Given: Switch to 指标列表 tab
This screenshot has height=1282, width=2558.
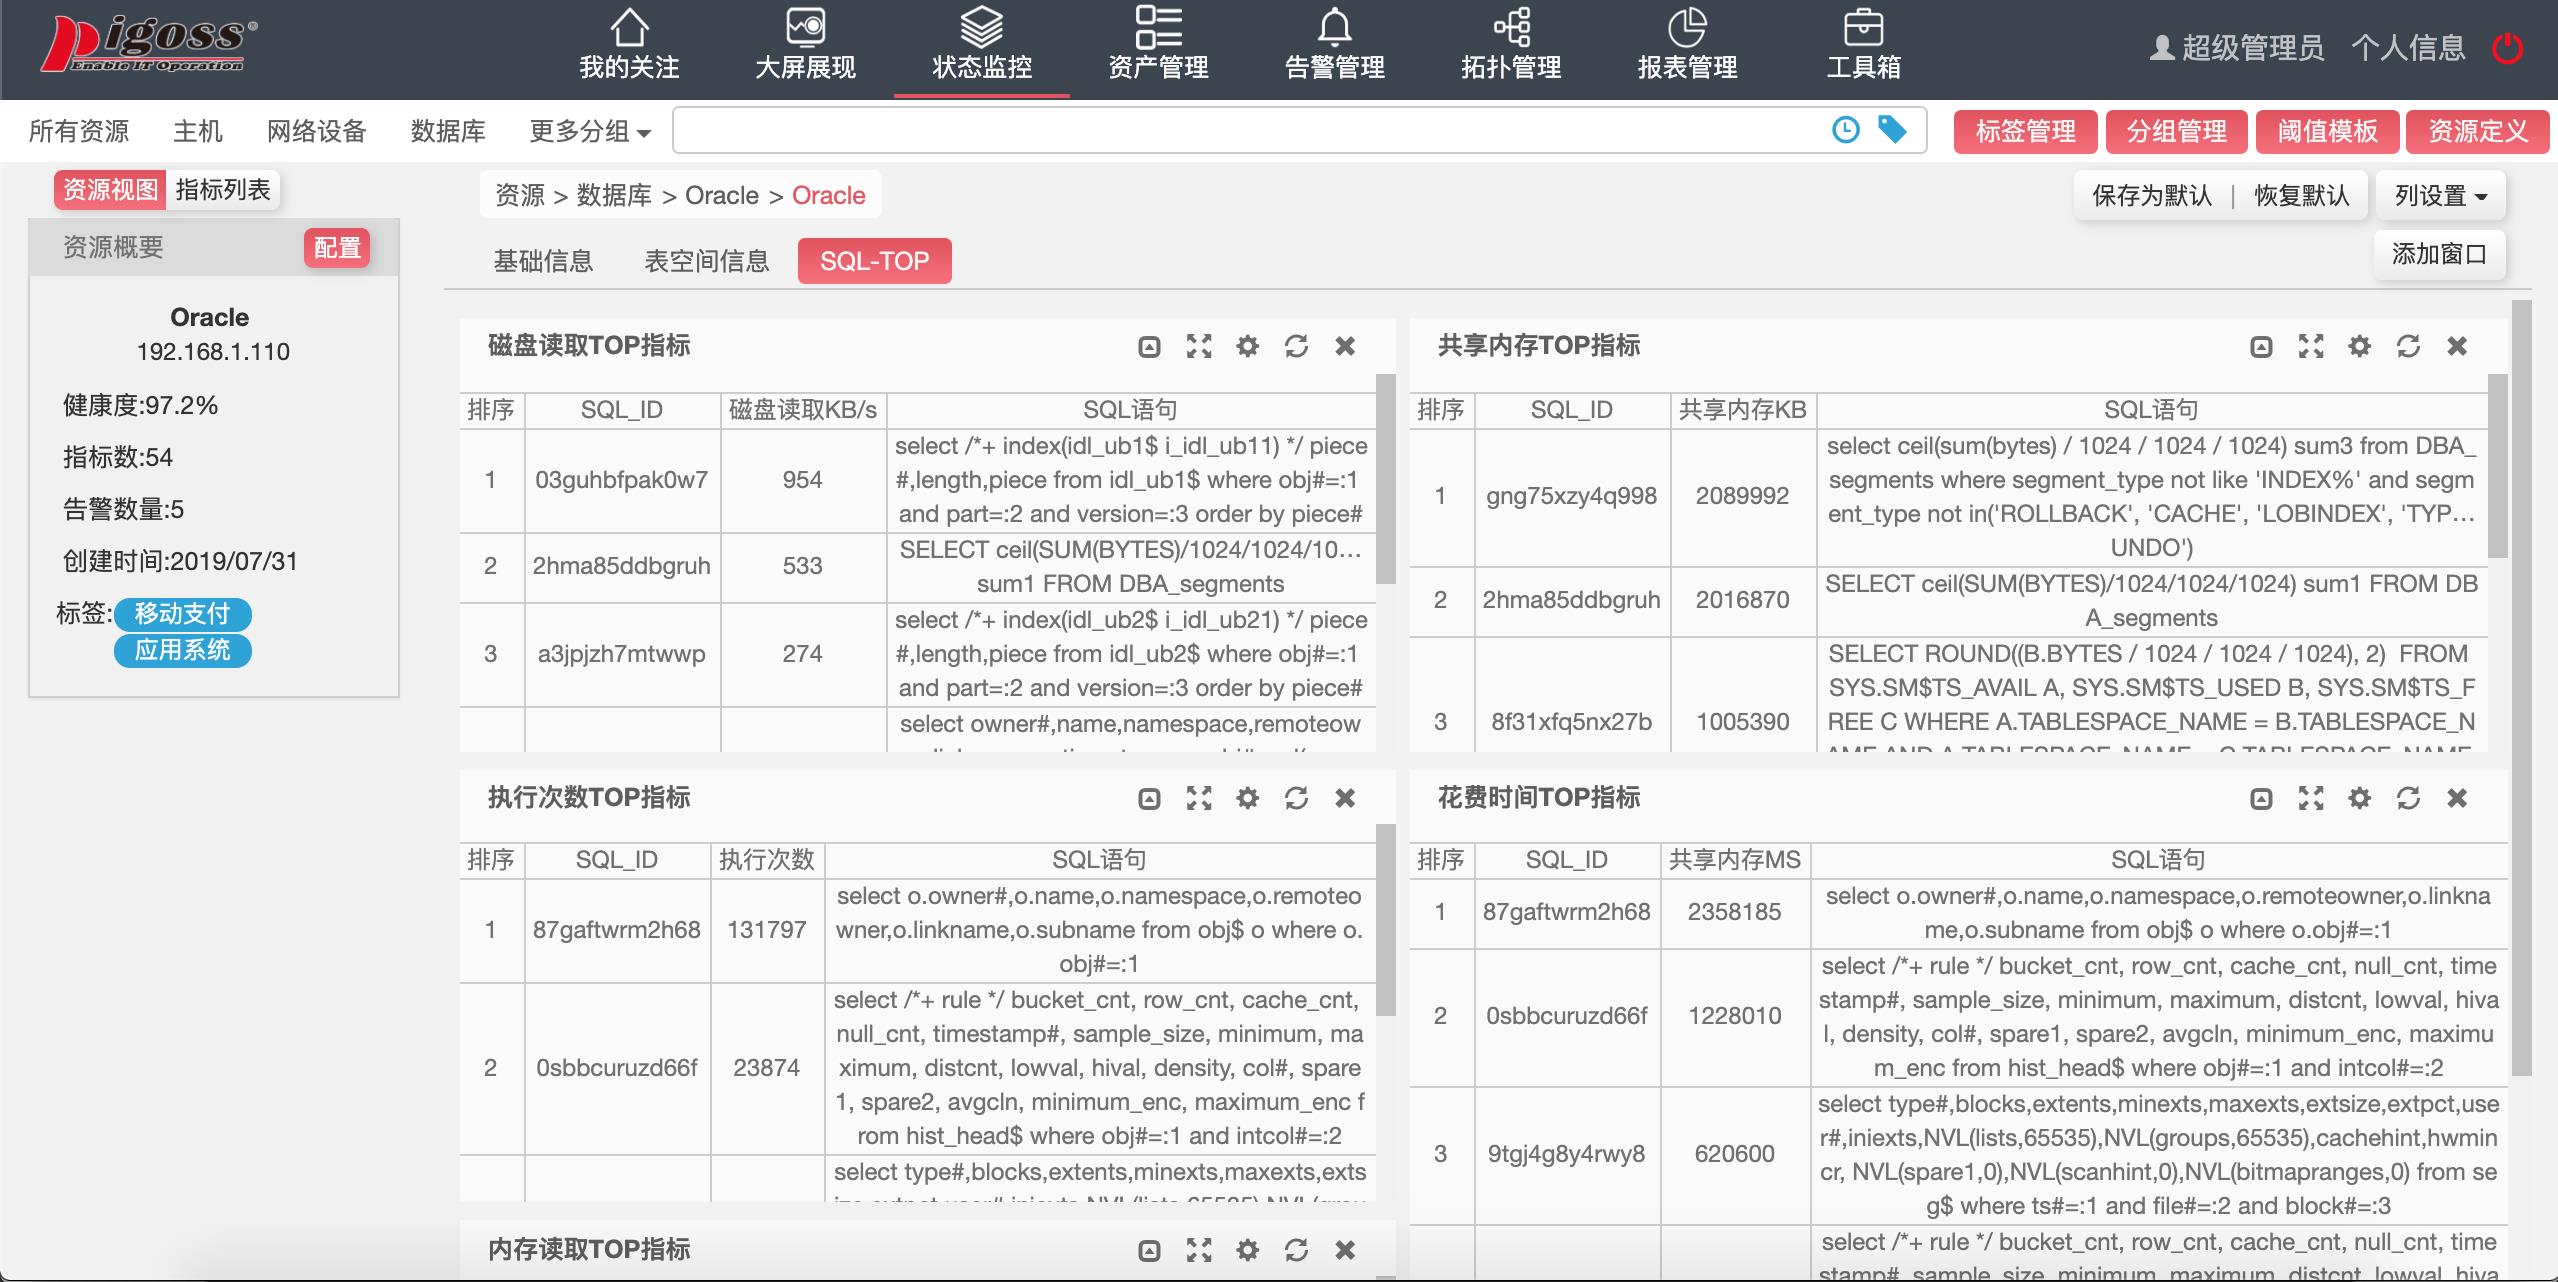Looking at the screenshot, I should (223, 190).
